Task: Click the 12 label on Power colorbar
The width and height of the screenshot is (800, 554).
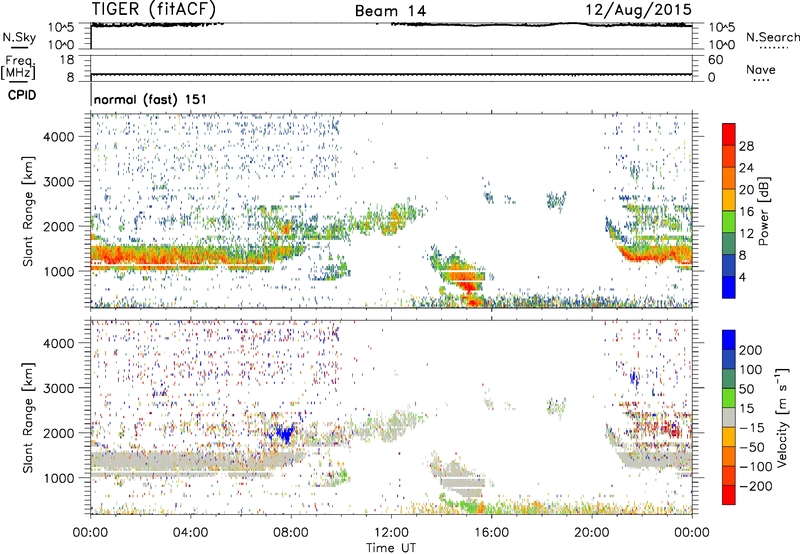Action: point(746,234)
